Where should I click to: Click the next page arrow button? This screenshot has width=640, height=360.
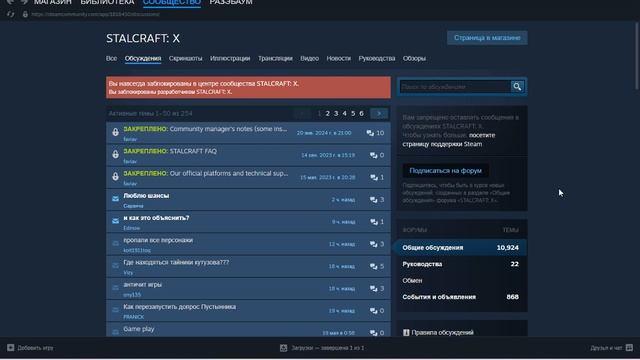379,113
